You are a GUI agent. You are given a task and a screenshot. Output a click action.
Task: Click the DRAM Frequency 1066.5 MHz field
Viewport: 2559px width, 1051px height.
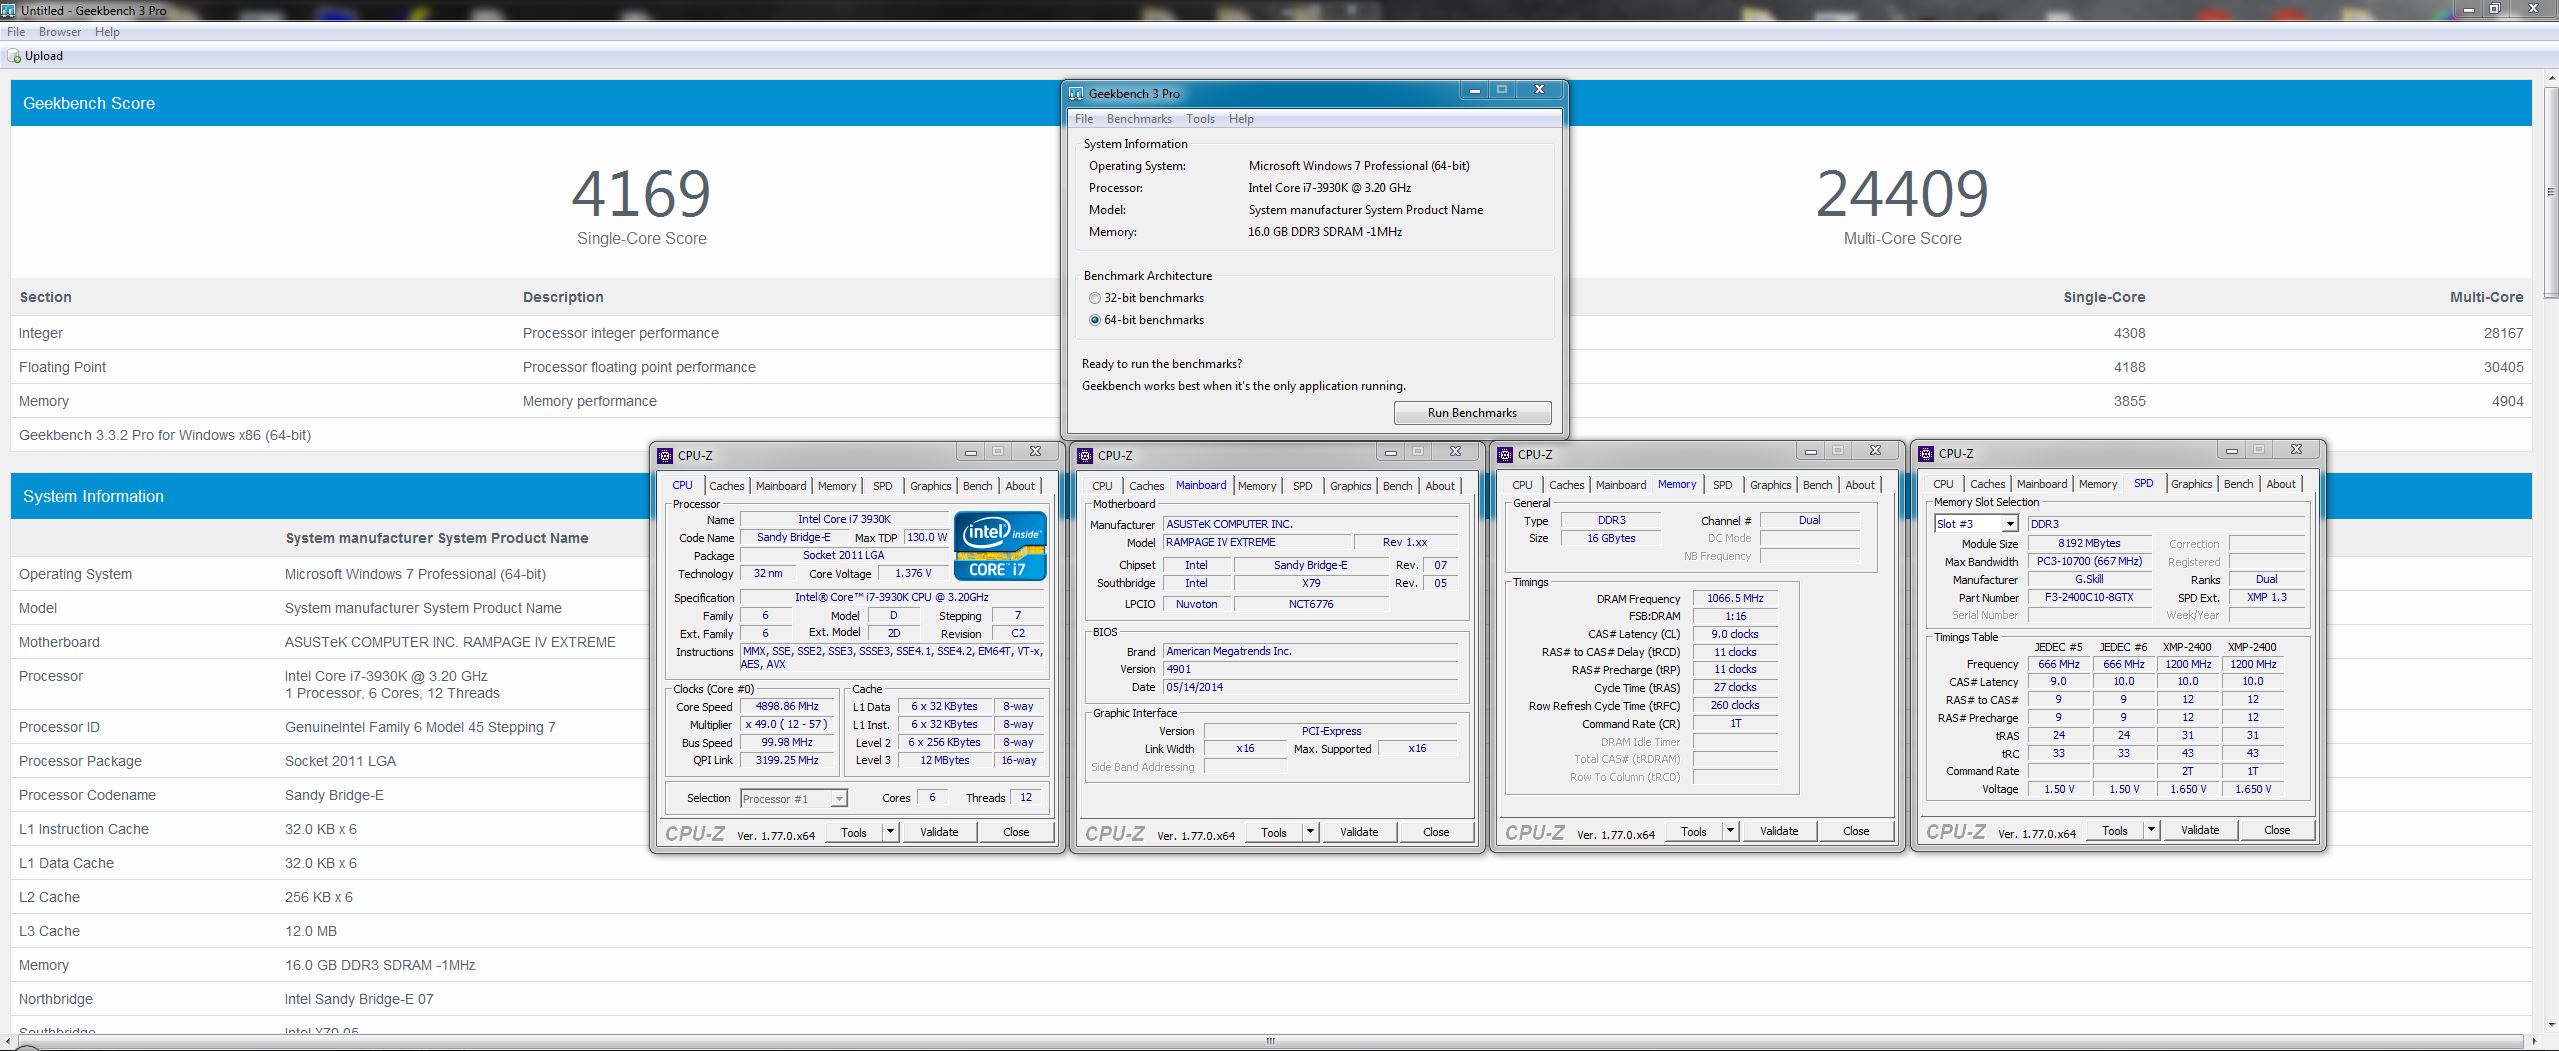point(1735,598)
